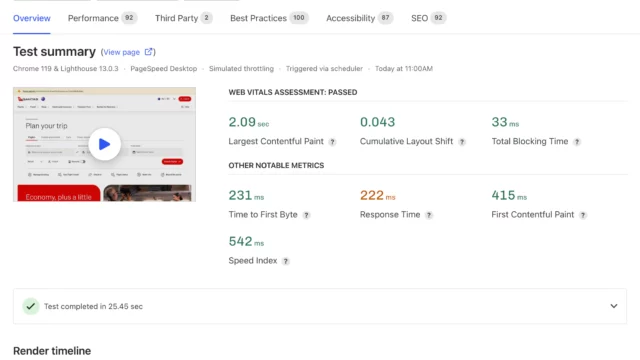Click the Total Blocking Time label
The image size is (640, 360).
[529, 141]
